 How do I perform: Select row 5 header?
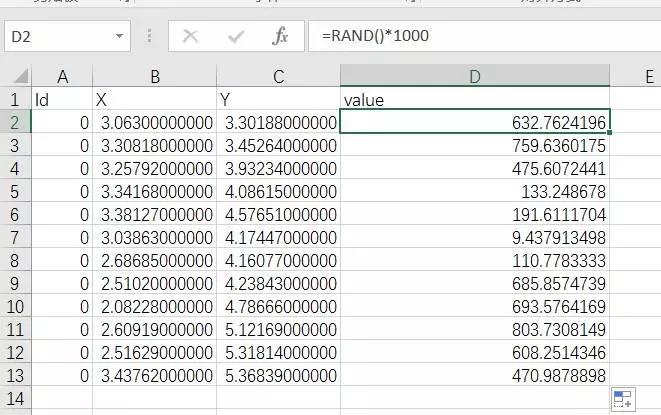click(16, 191)
